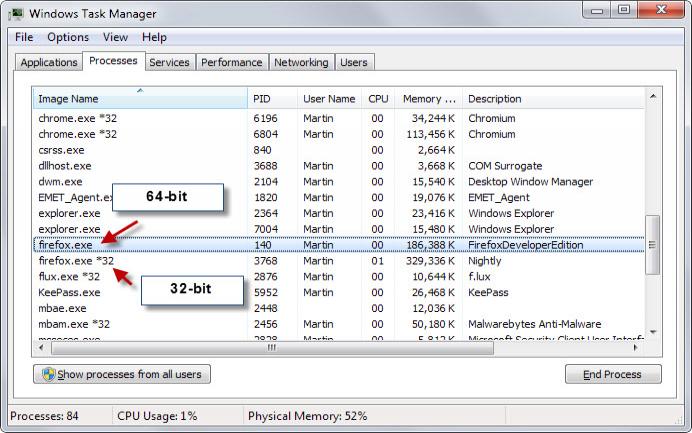Image resolution: width=692 pixels, height=433 pixels.
Task: Maximize the Task Manager window
Action: click(624, 10)
